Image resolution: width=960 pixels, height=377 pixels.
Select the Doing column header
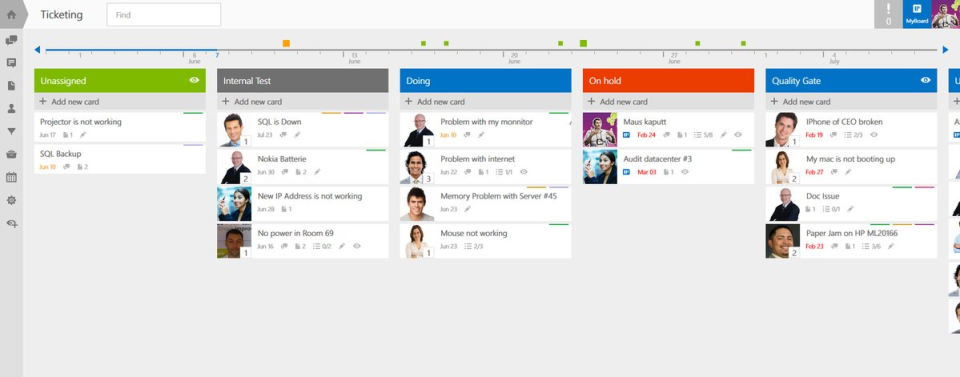pyautogui.click(x=486, y=80)
